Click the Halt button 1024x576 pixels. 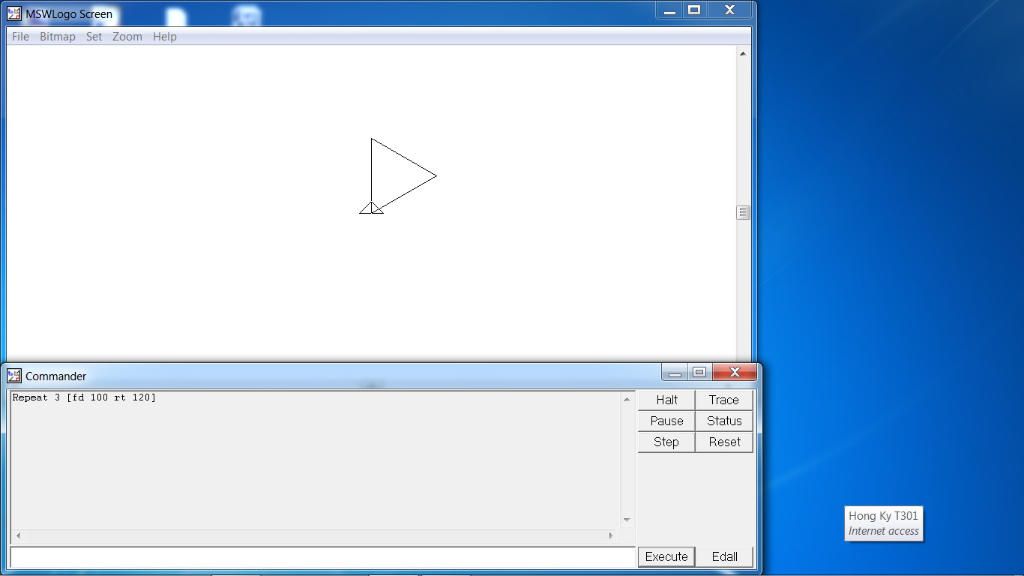point(666,400)
